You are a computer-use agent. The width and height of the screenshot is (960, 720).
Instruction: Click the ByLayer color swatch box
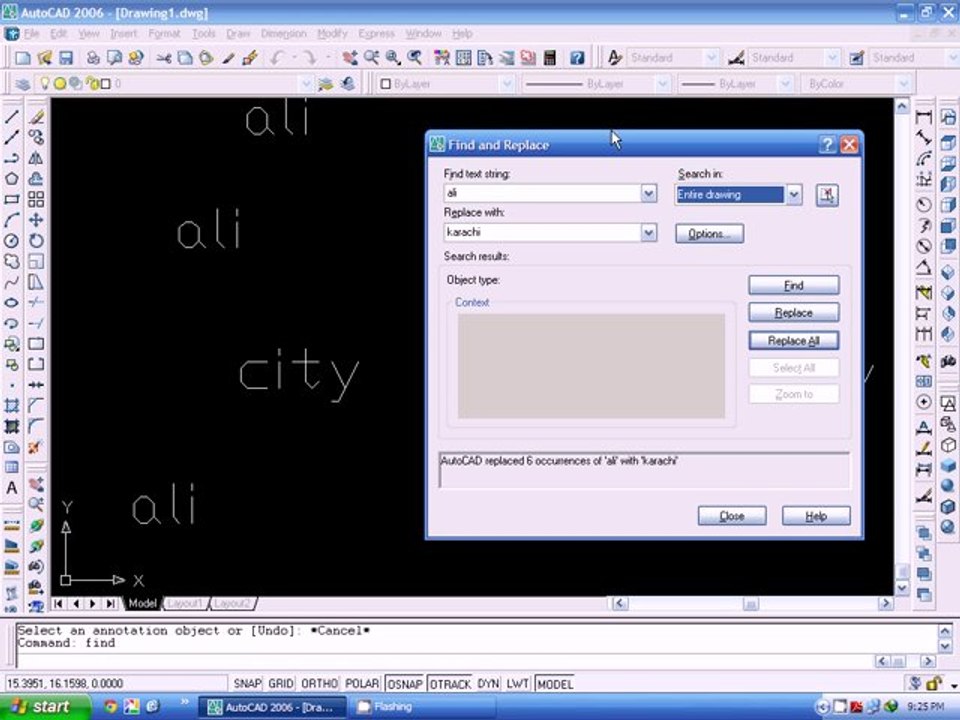pos(386,84)
